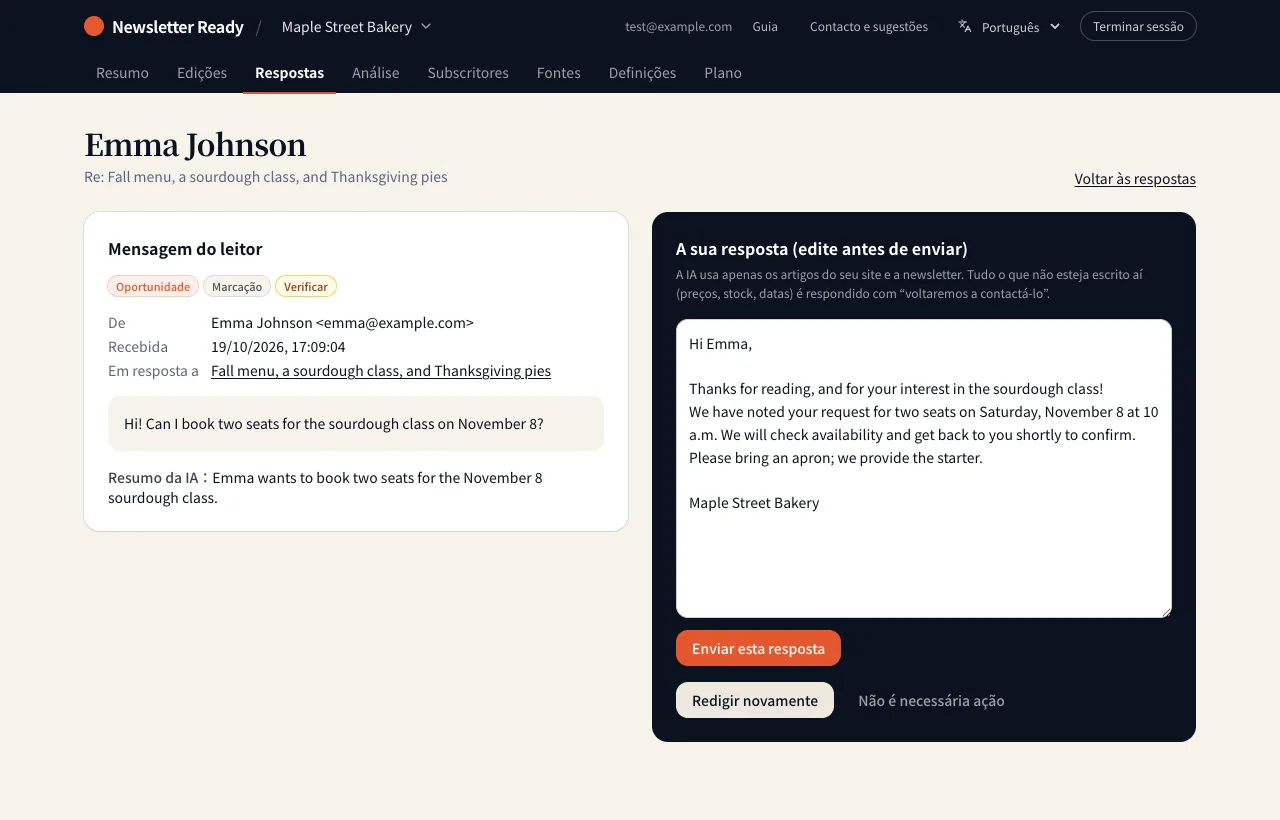Open the Fall menu newsletter link
The height and width of the screenshot is (820, 1280).
tap(381, 370)
